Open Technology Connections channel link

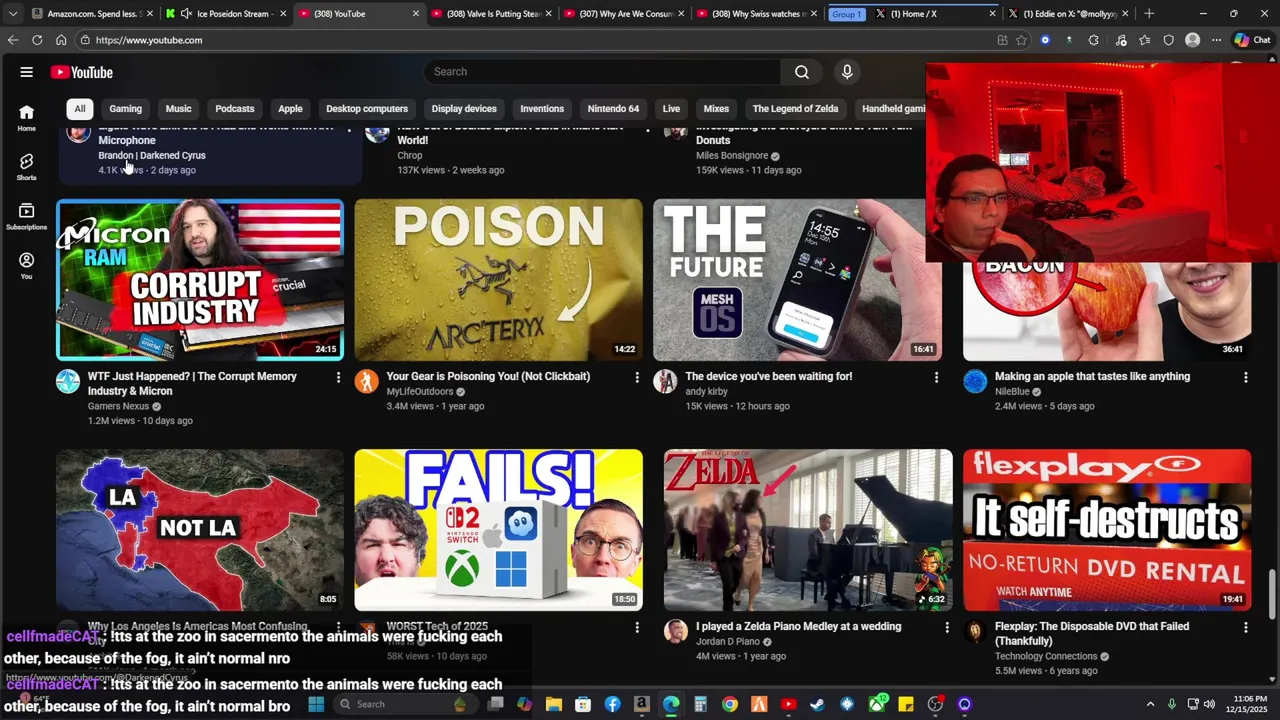pos(1046,656)
